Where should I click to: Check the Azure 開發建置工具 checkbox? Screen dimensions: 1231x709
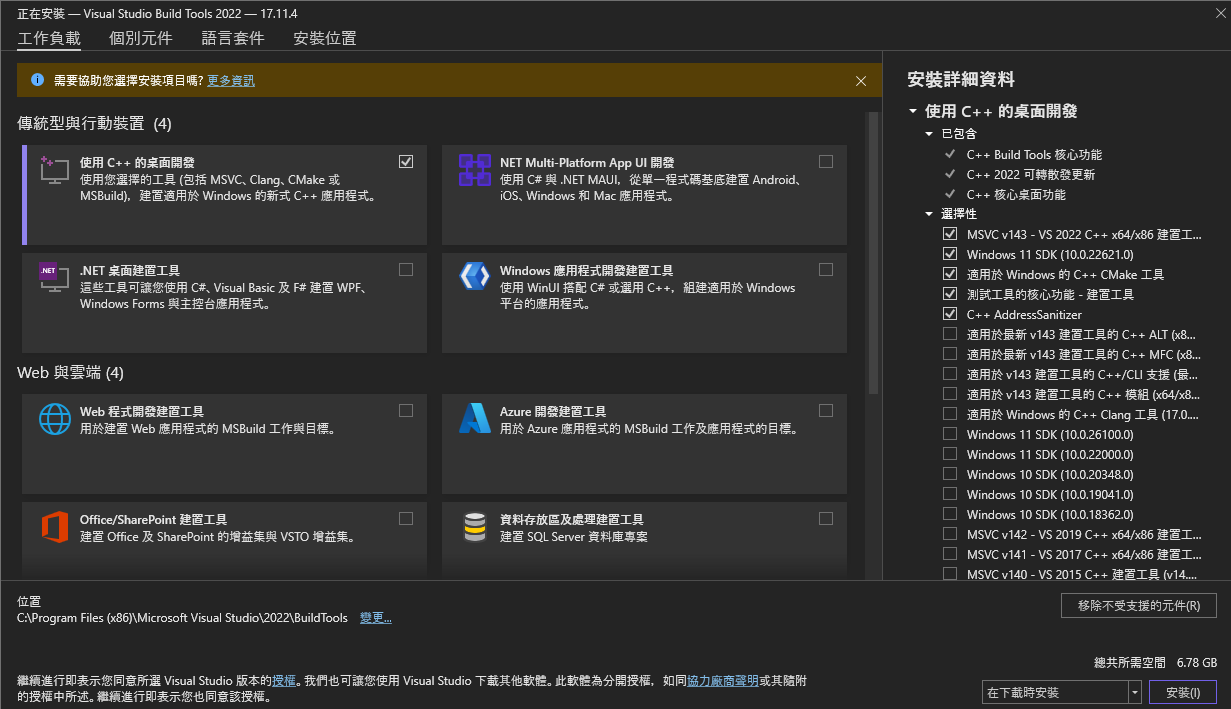[x=826, y=410]
